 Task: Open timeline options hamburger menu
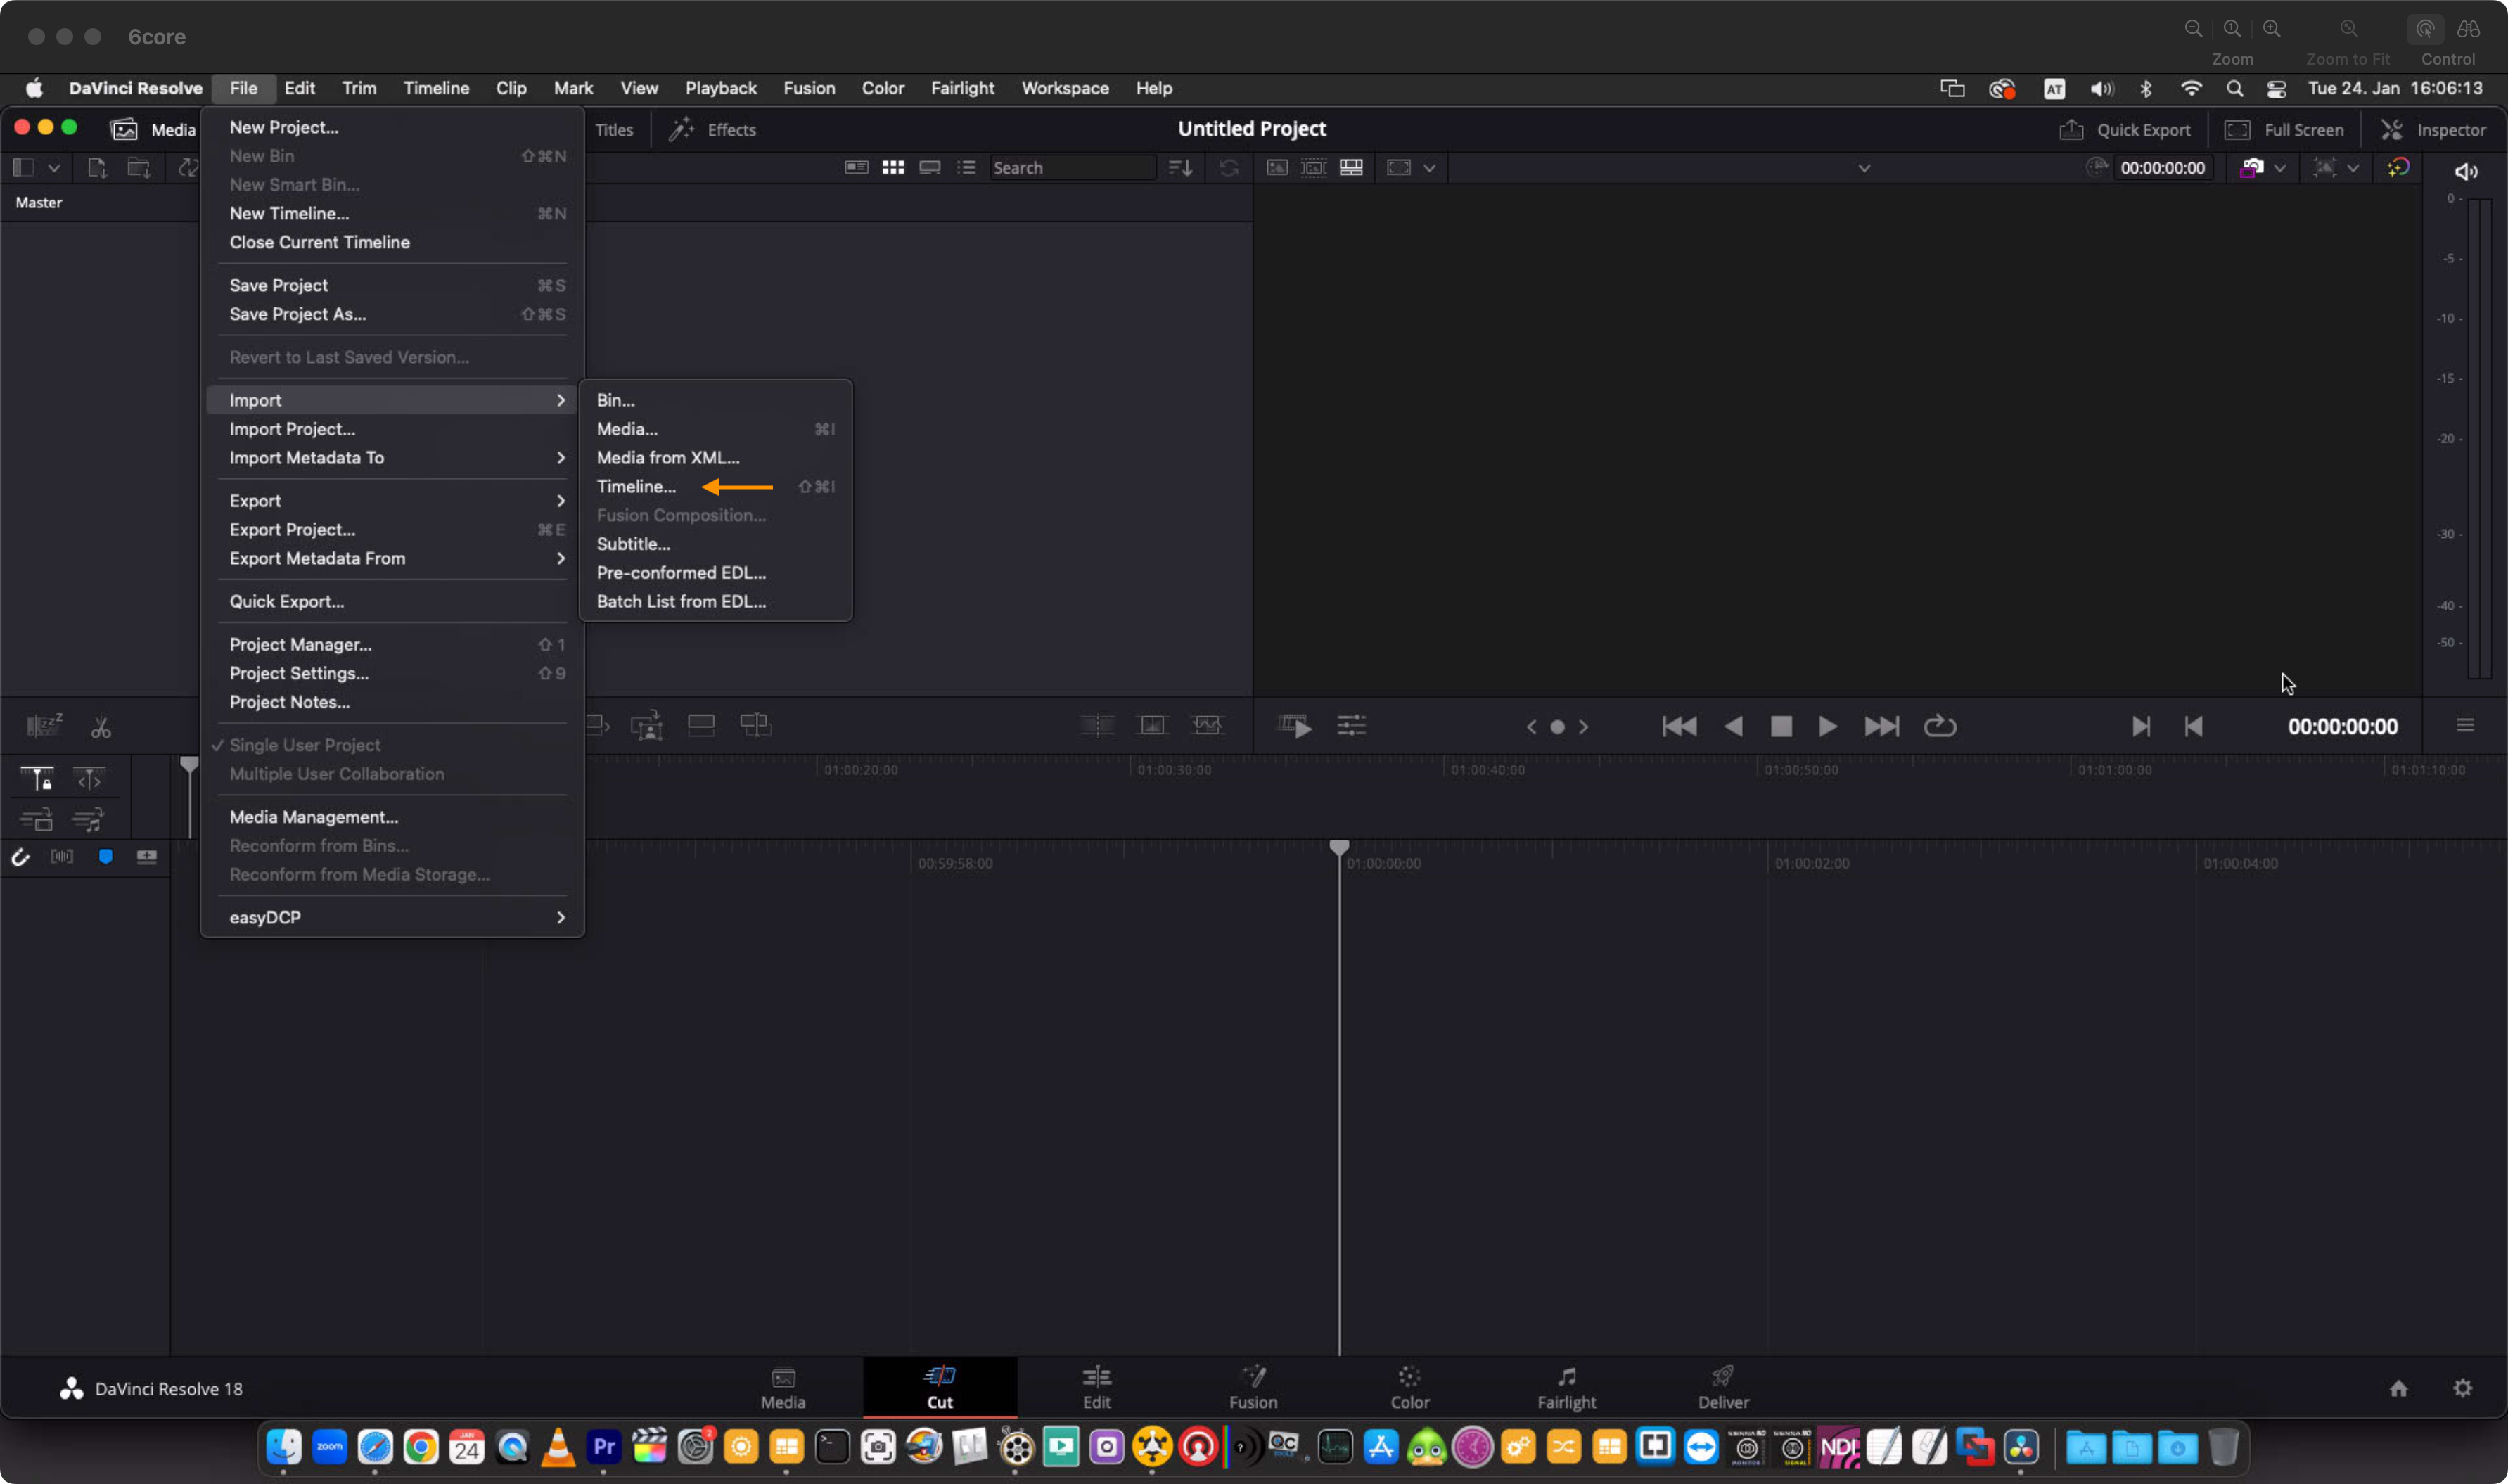[x=2464, y=725]
